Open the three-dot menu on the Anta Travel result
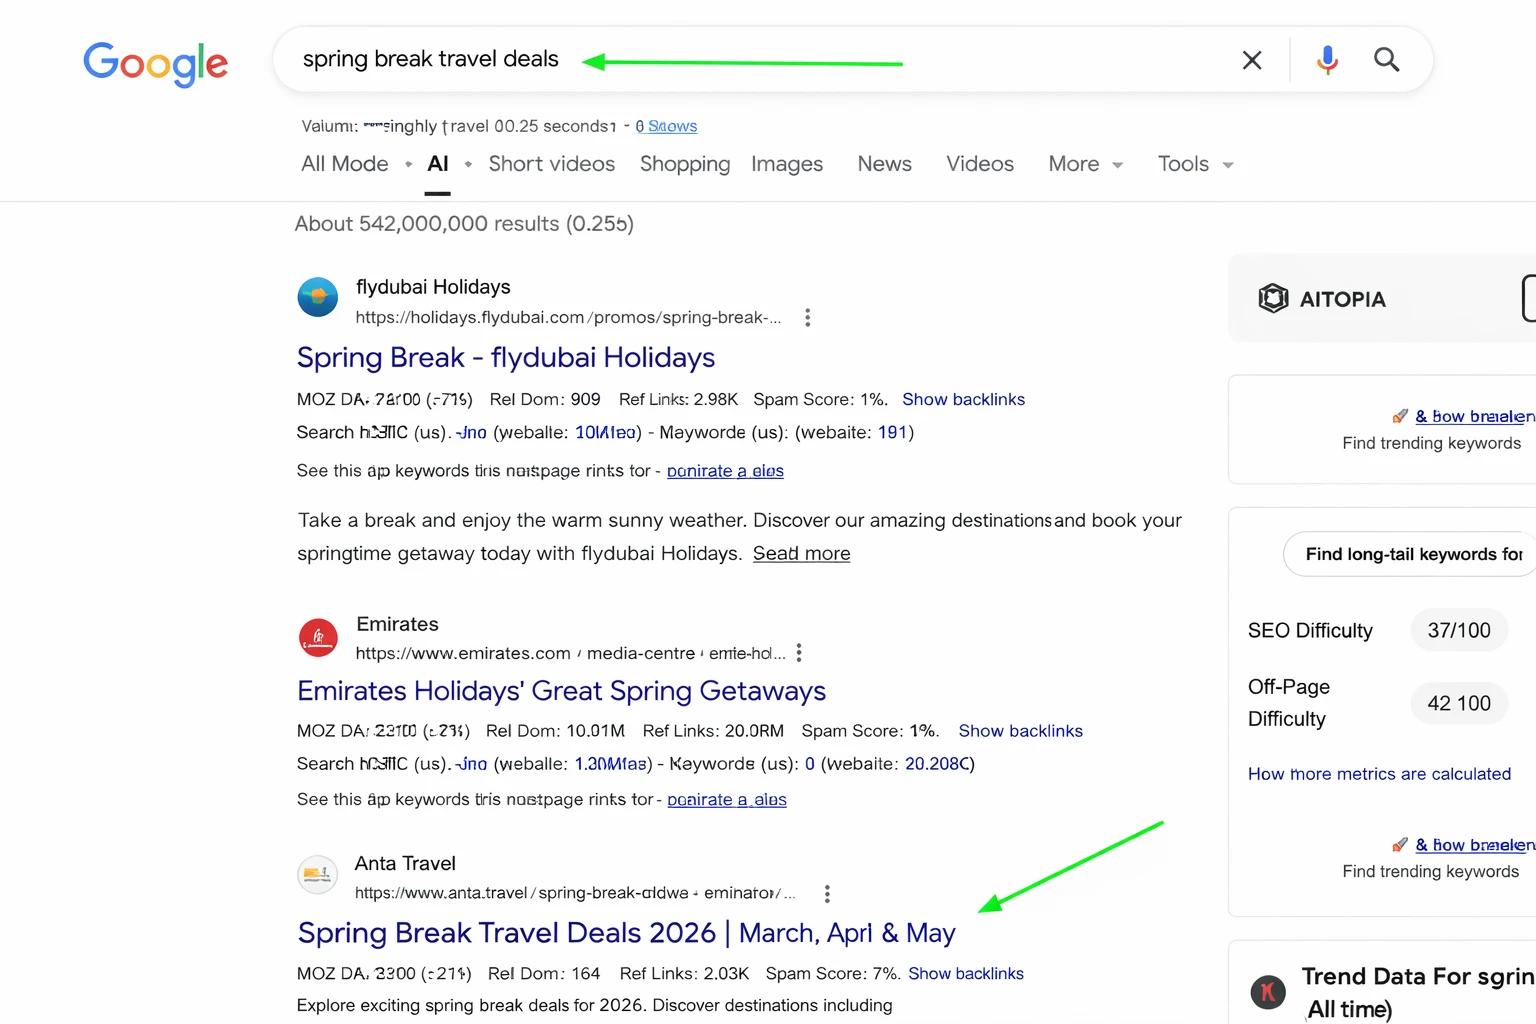Image resolution: width=1536 pixels, height=1024 pixels. tap(827, 893)
